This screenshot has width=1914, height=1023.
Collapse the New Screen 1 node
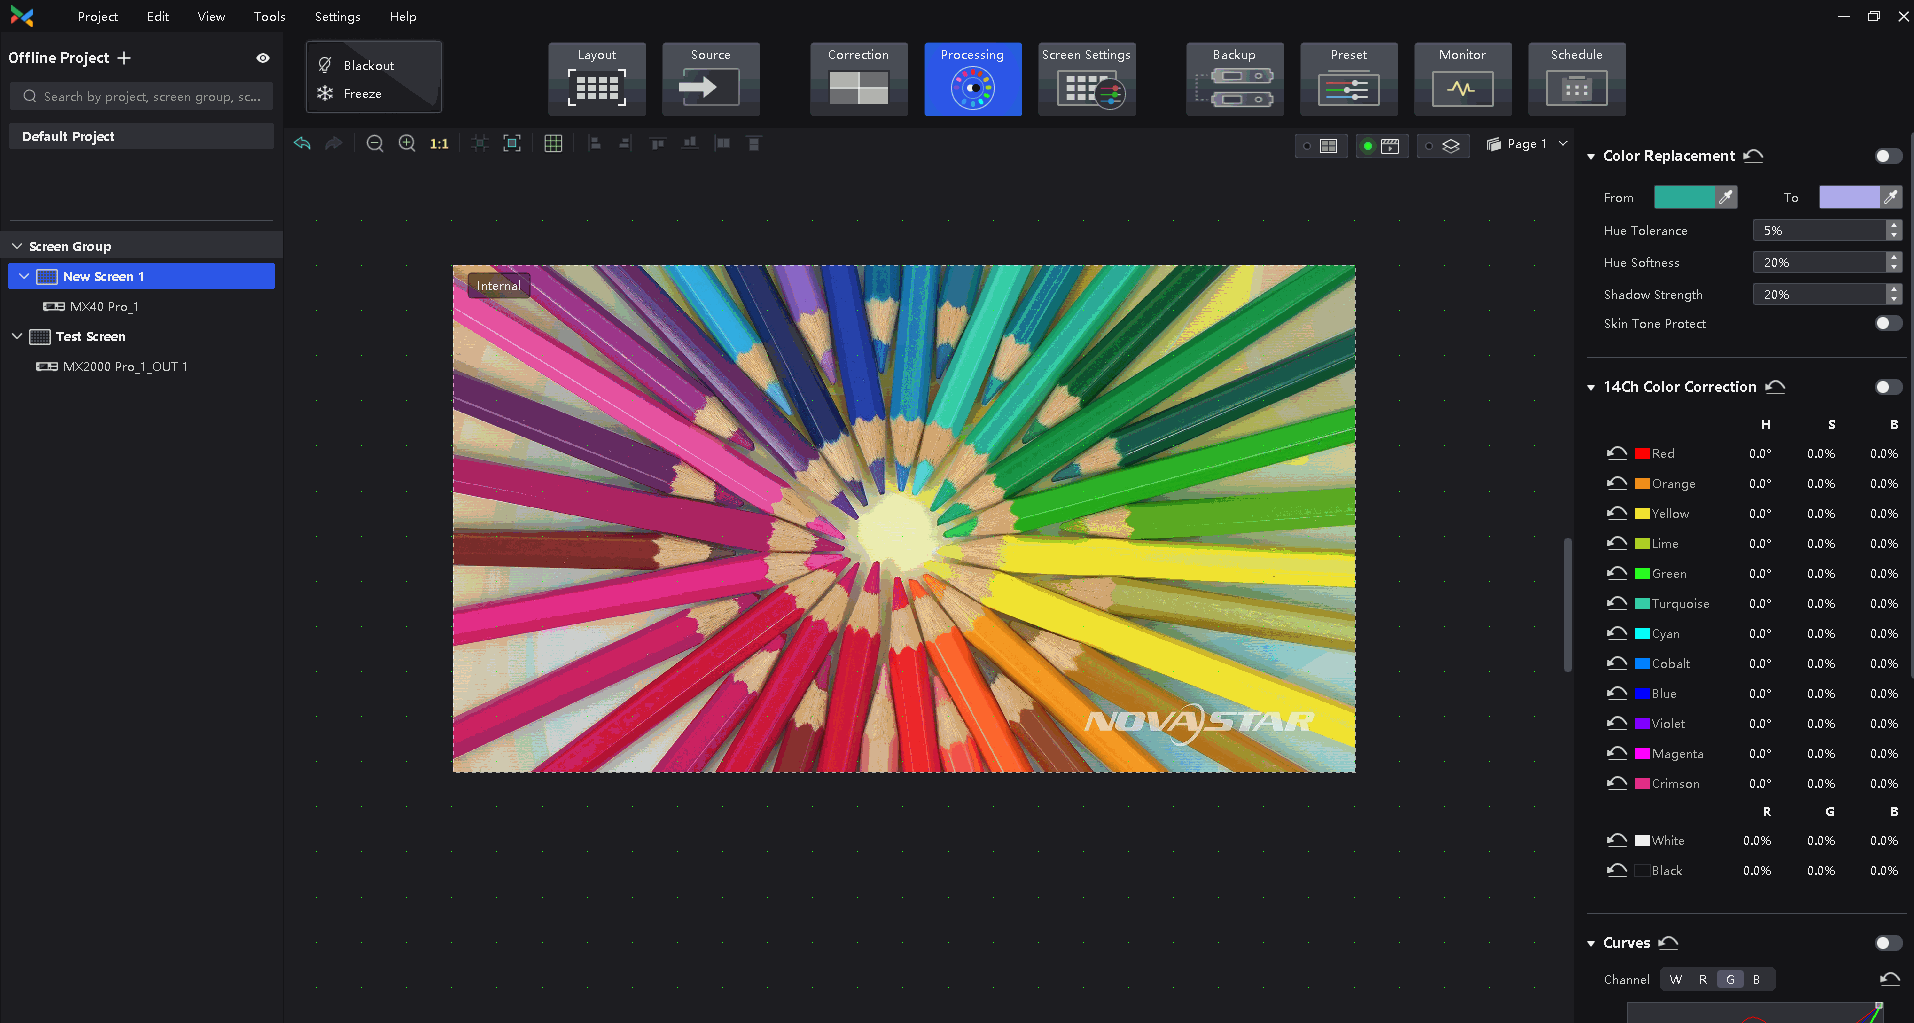[x=24, y=276]
